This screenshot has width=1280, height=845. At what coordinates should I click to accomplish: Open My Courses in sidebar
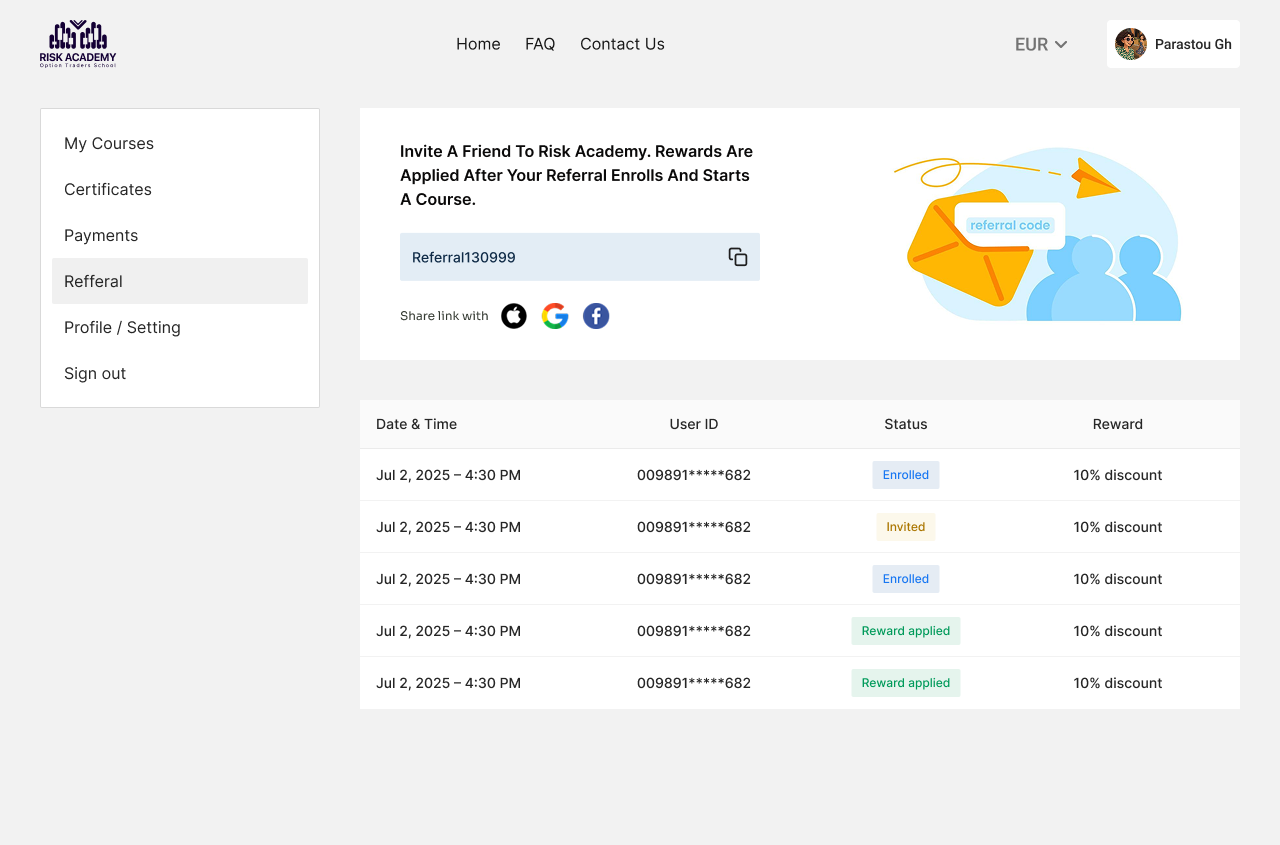[109, 143]
